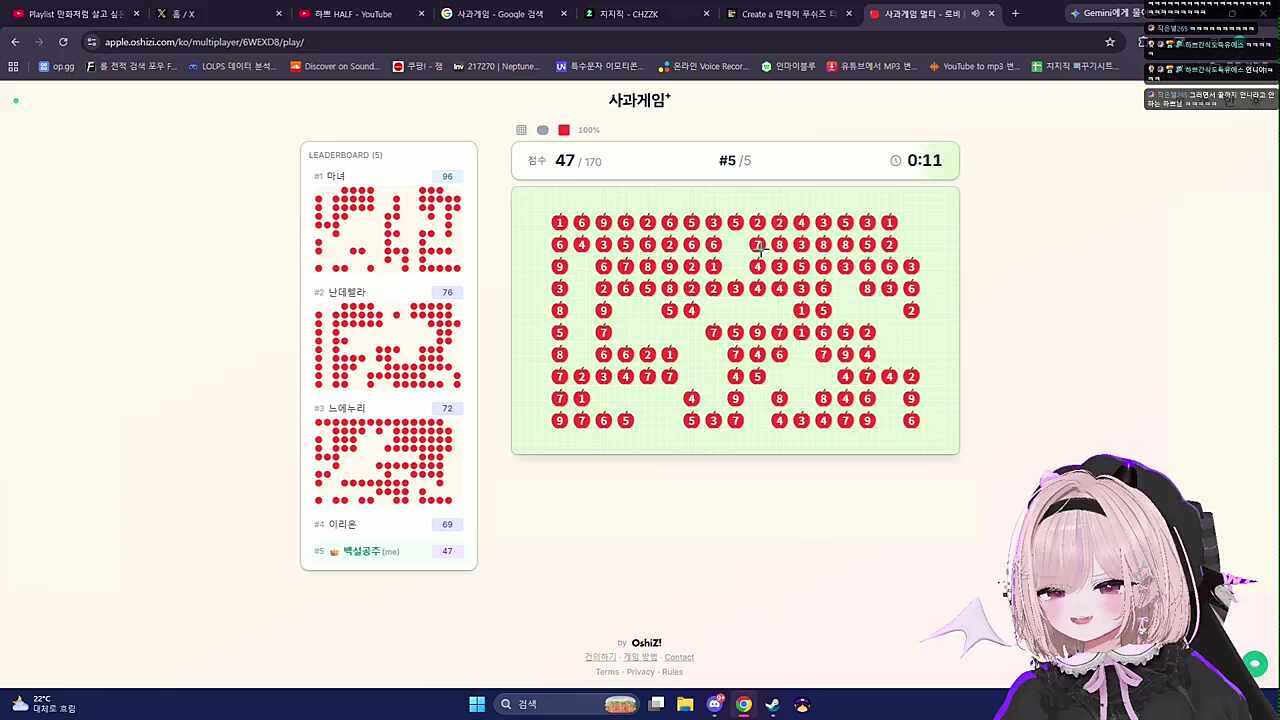The height and width of the screenshot is (720, 1280).
Task: Open the 인마이블루 bookmark
Action: tap(788, 66)
